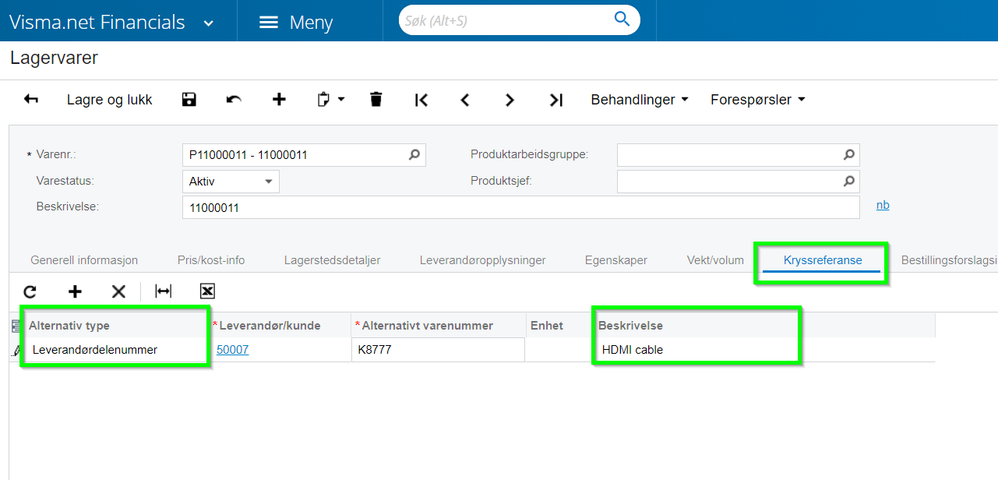Switch to the Lagerstedsdetaljer tab
The width and height of the screenshot is (998, 480).
332,260
